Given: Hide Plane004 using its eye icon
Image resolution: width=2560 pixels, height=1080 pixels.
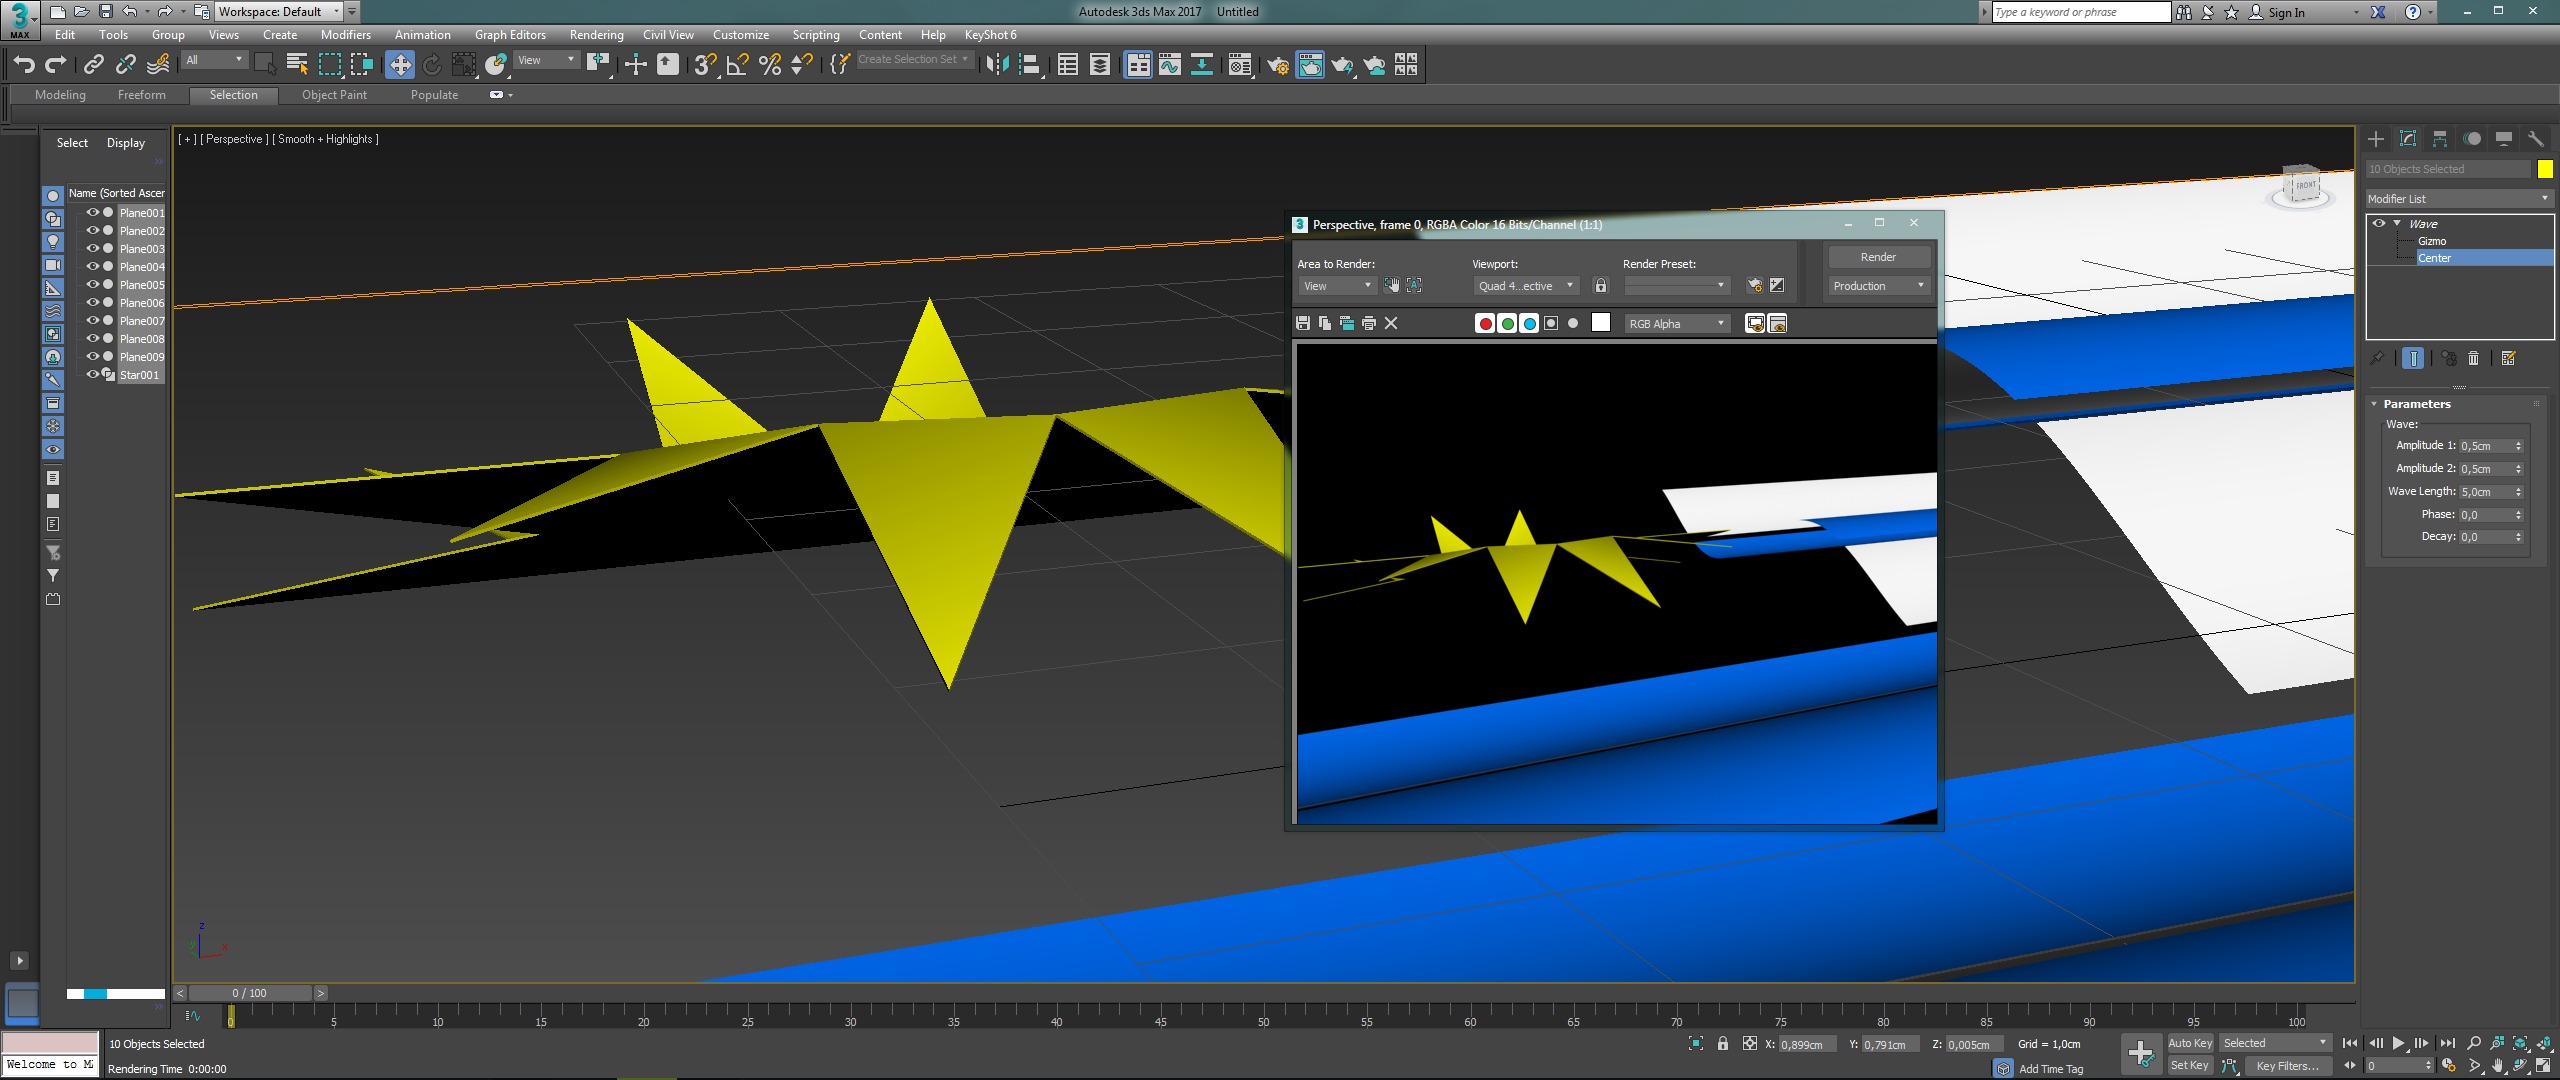Looking at the screenshot, I should pos(92,266).
